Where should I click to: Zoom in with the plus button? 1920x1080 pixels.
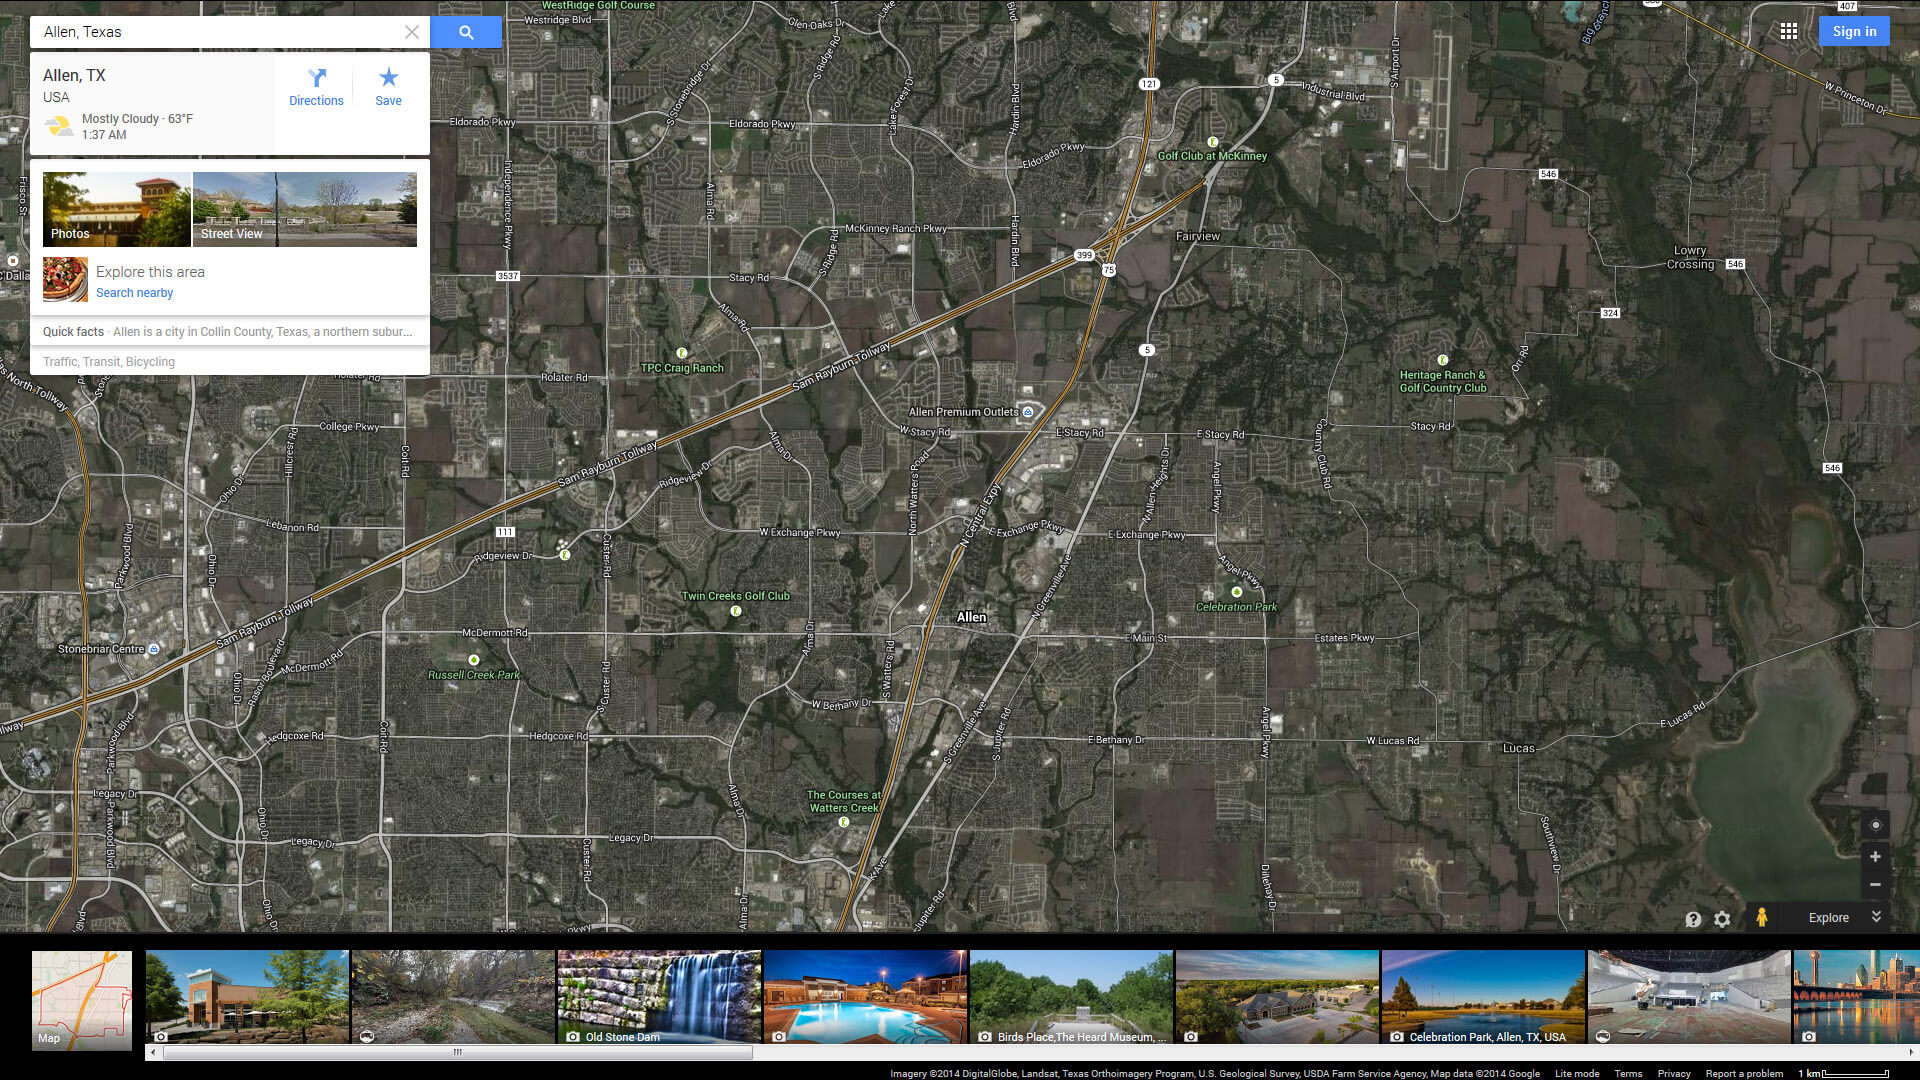[x=1875, y=857]
